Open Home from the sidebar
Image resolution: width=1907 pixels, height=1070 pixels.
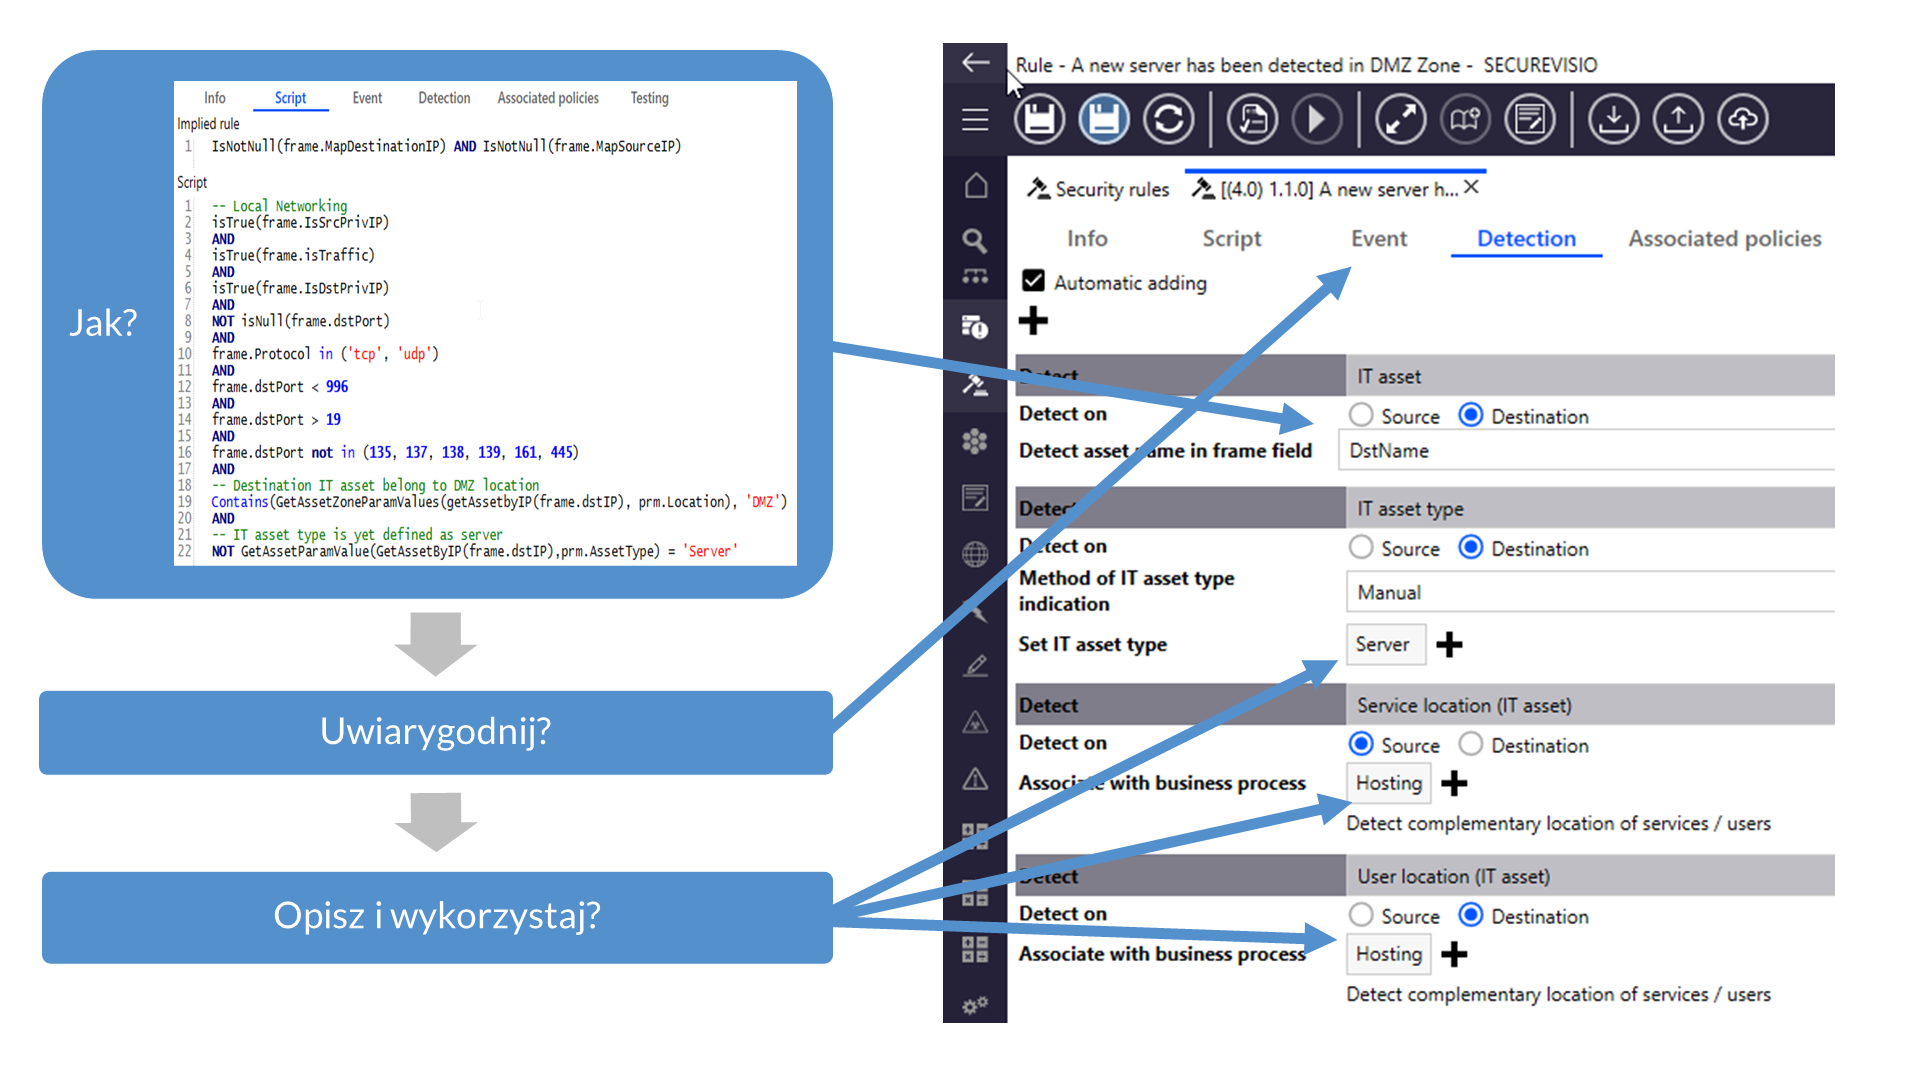point(976,186)
